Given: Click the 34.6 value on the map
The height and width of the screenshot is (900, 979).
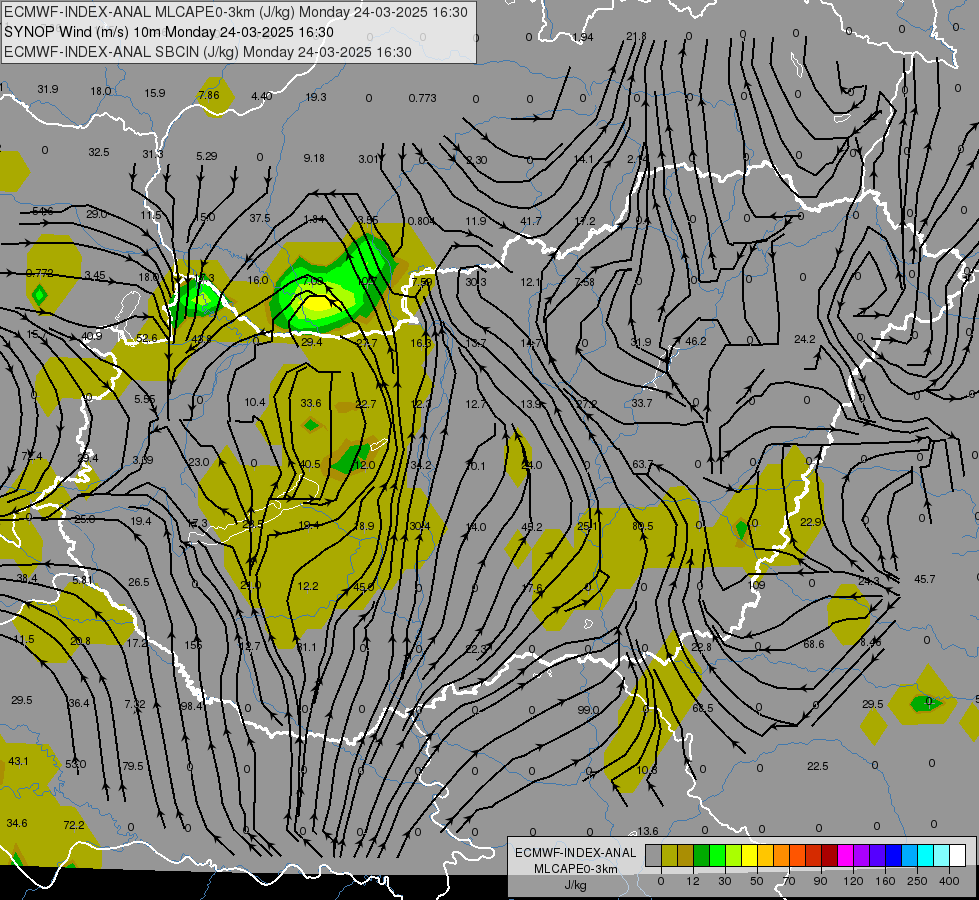Looking at the screenshot, I should 17,823.
